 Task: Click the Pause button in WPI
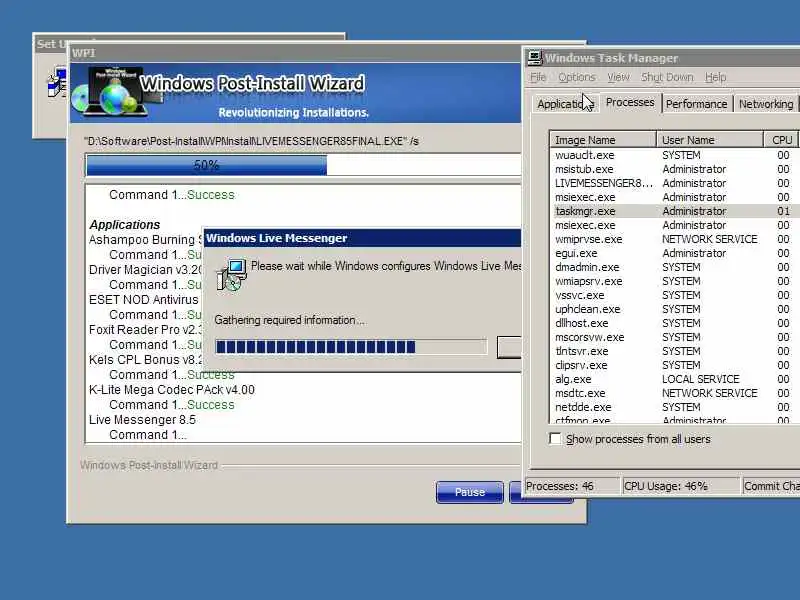[470, 492]
